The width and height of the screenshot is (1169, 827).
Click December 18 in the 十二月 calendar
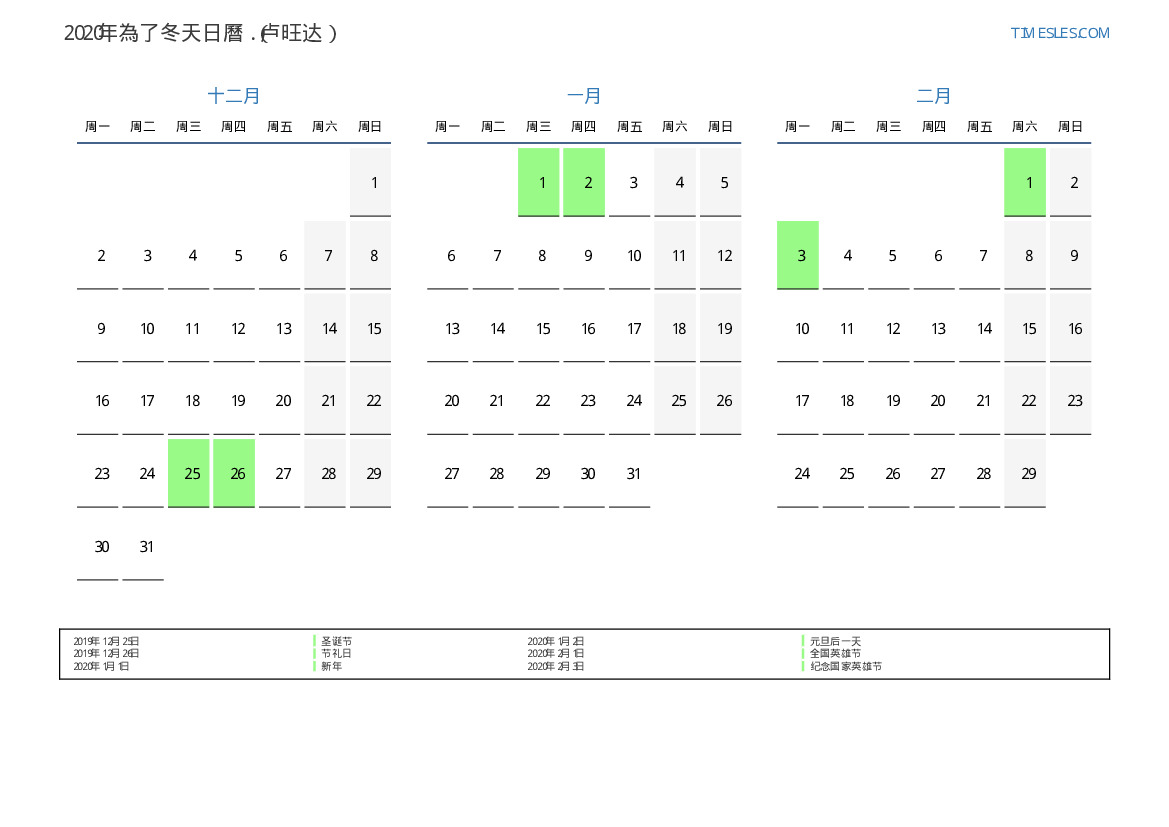189,400
